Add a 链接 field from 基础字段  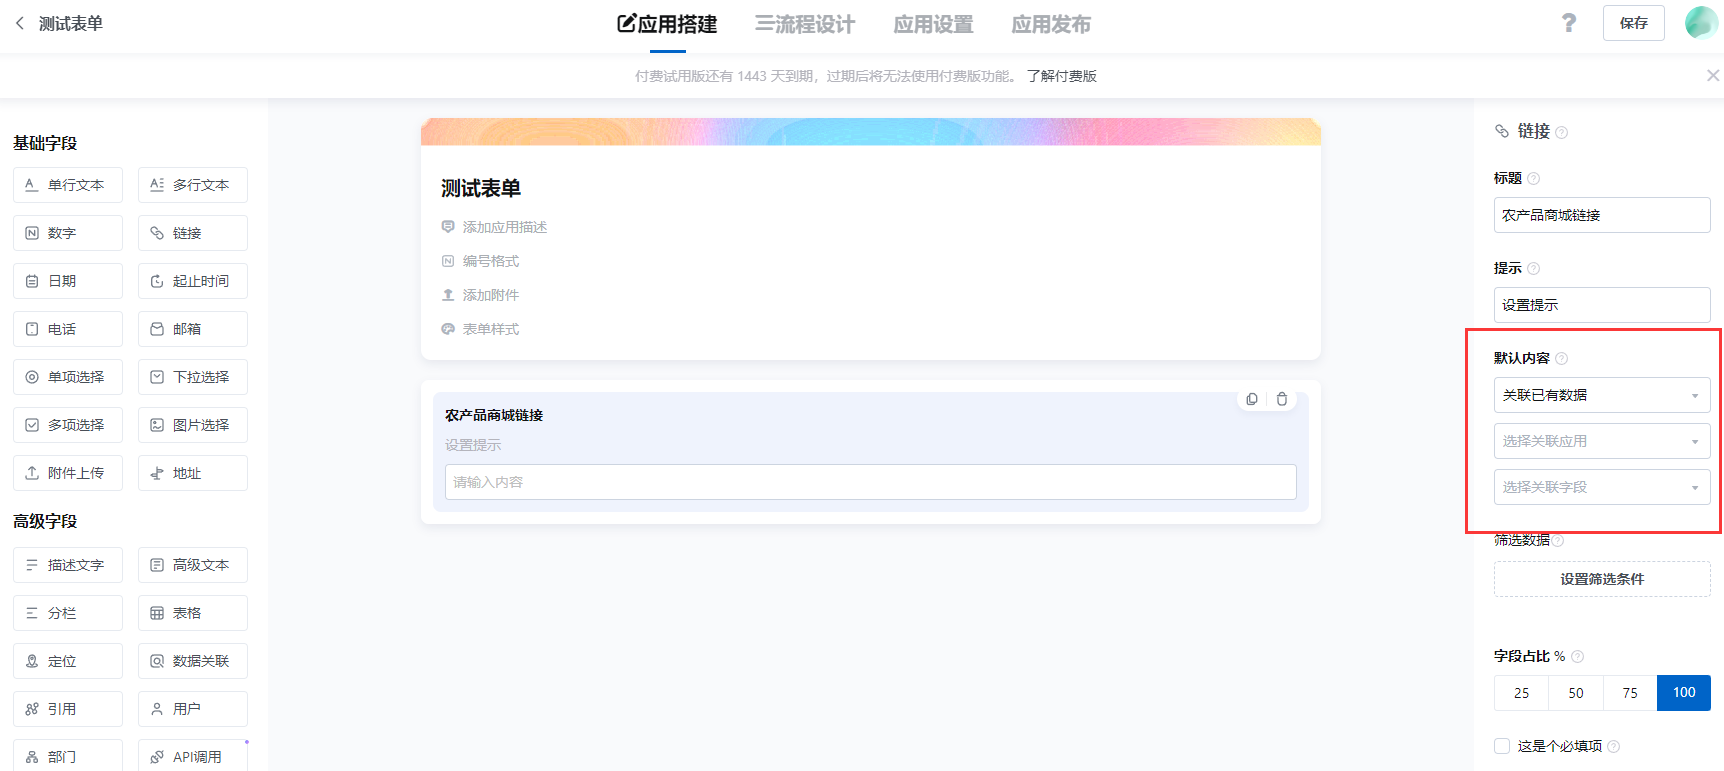point(193,233)
